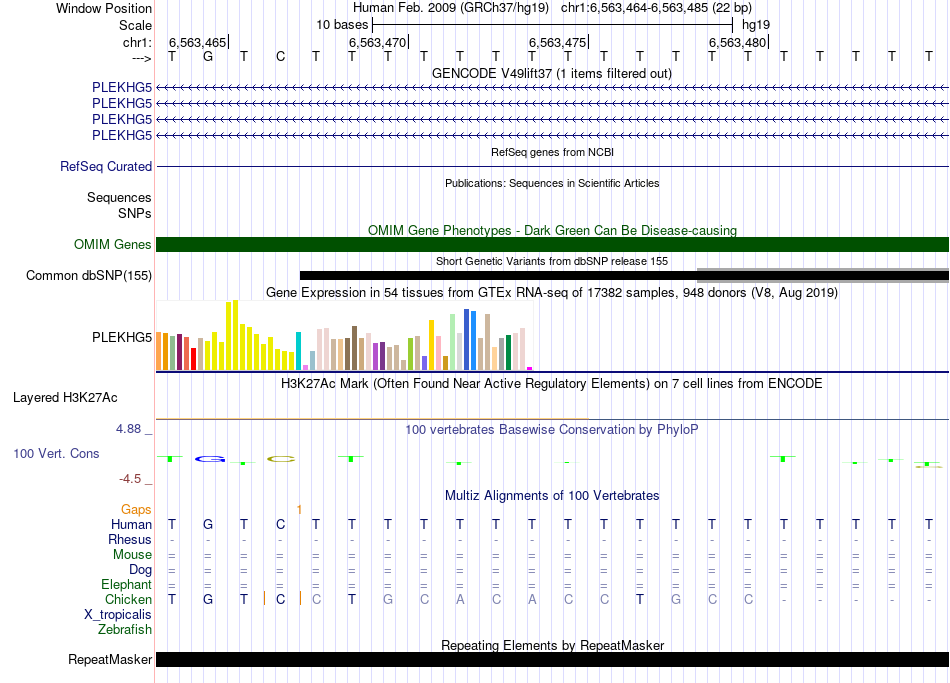950x683 pixels.
Task: Click the cyan bar in GTEx expression chart
Action: click(x=298, y=351)
